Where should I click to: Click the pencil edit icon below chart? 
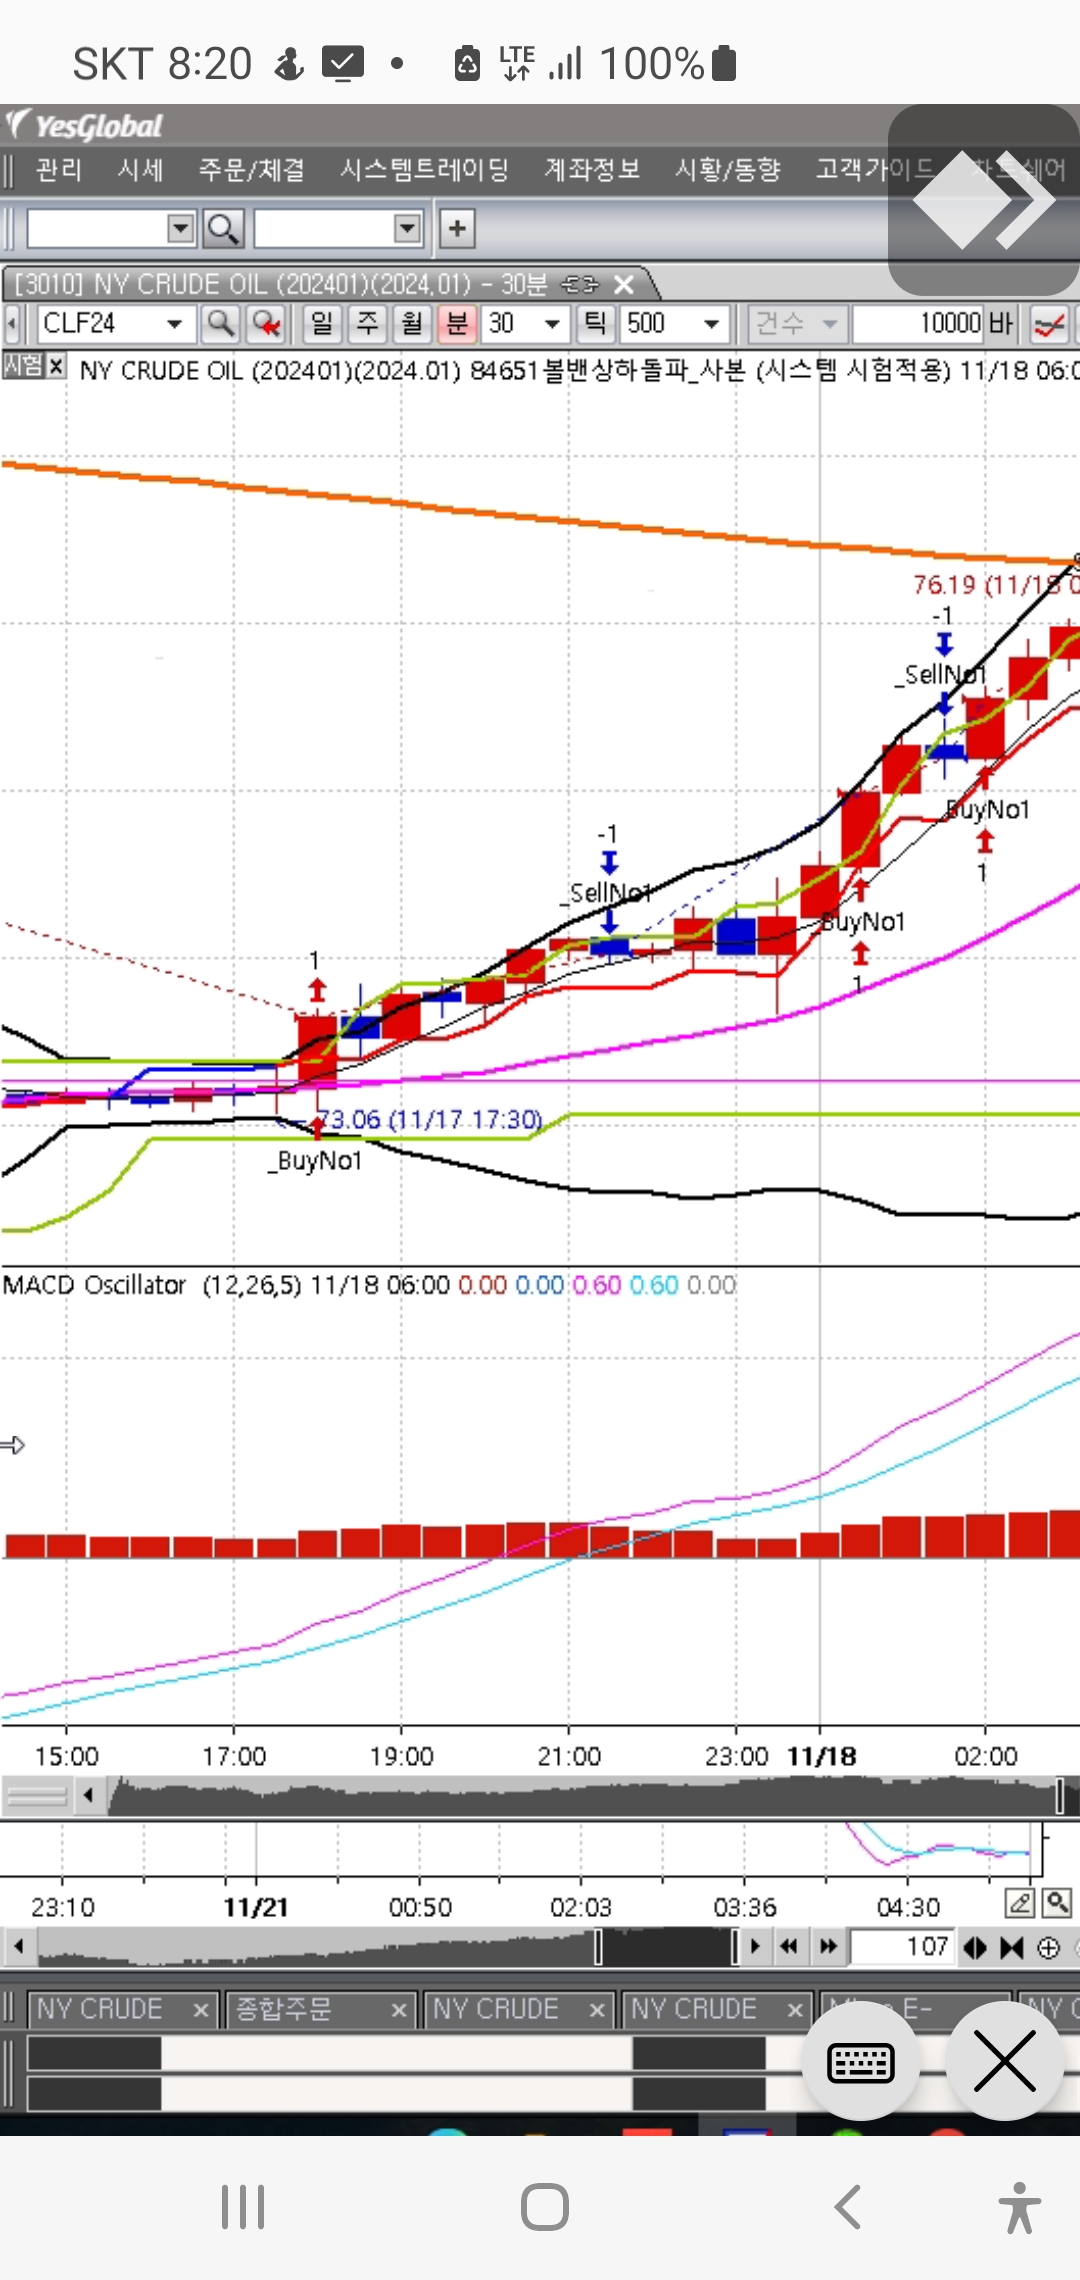[1019, 1903]
